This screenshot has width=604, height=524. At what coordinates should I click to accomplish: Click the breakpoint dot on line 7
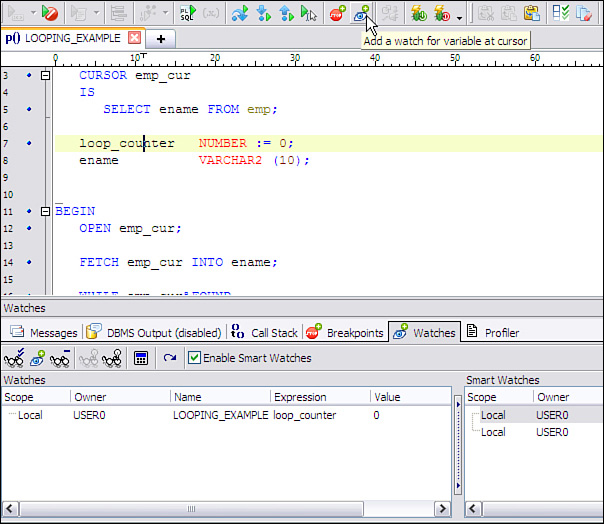click(x=29, y=143)
